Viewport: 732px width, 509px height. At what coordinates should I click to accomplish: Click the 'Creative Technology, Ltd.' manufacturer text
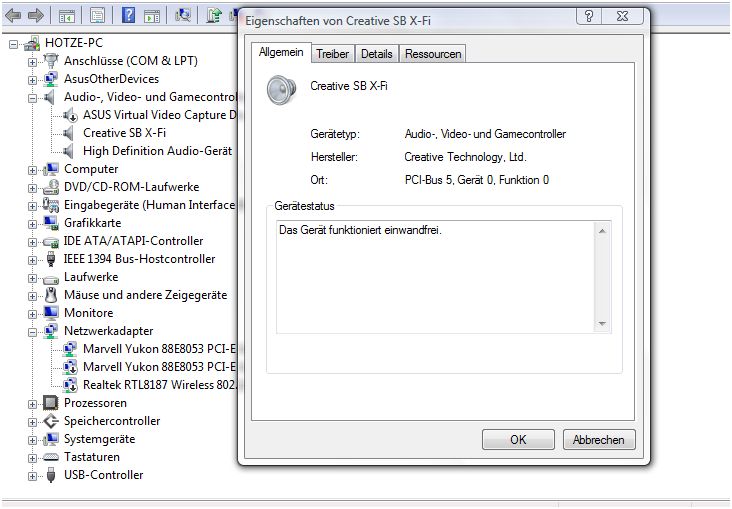[465, 157]
